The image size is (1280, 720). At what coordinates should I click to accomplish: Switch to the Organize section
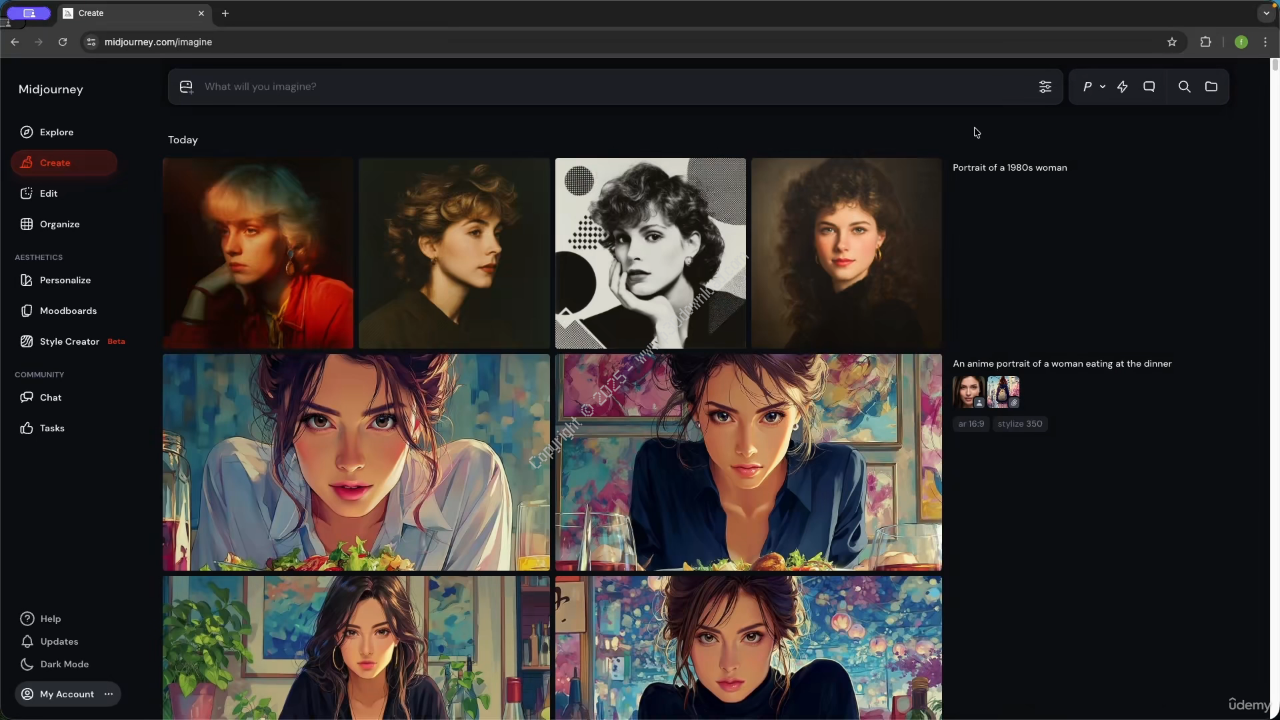(x=59, y=224)
